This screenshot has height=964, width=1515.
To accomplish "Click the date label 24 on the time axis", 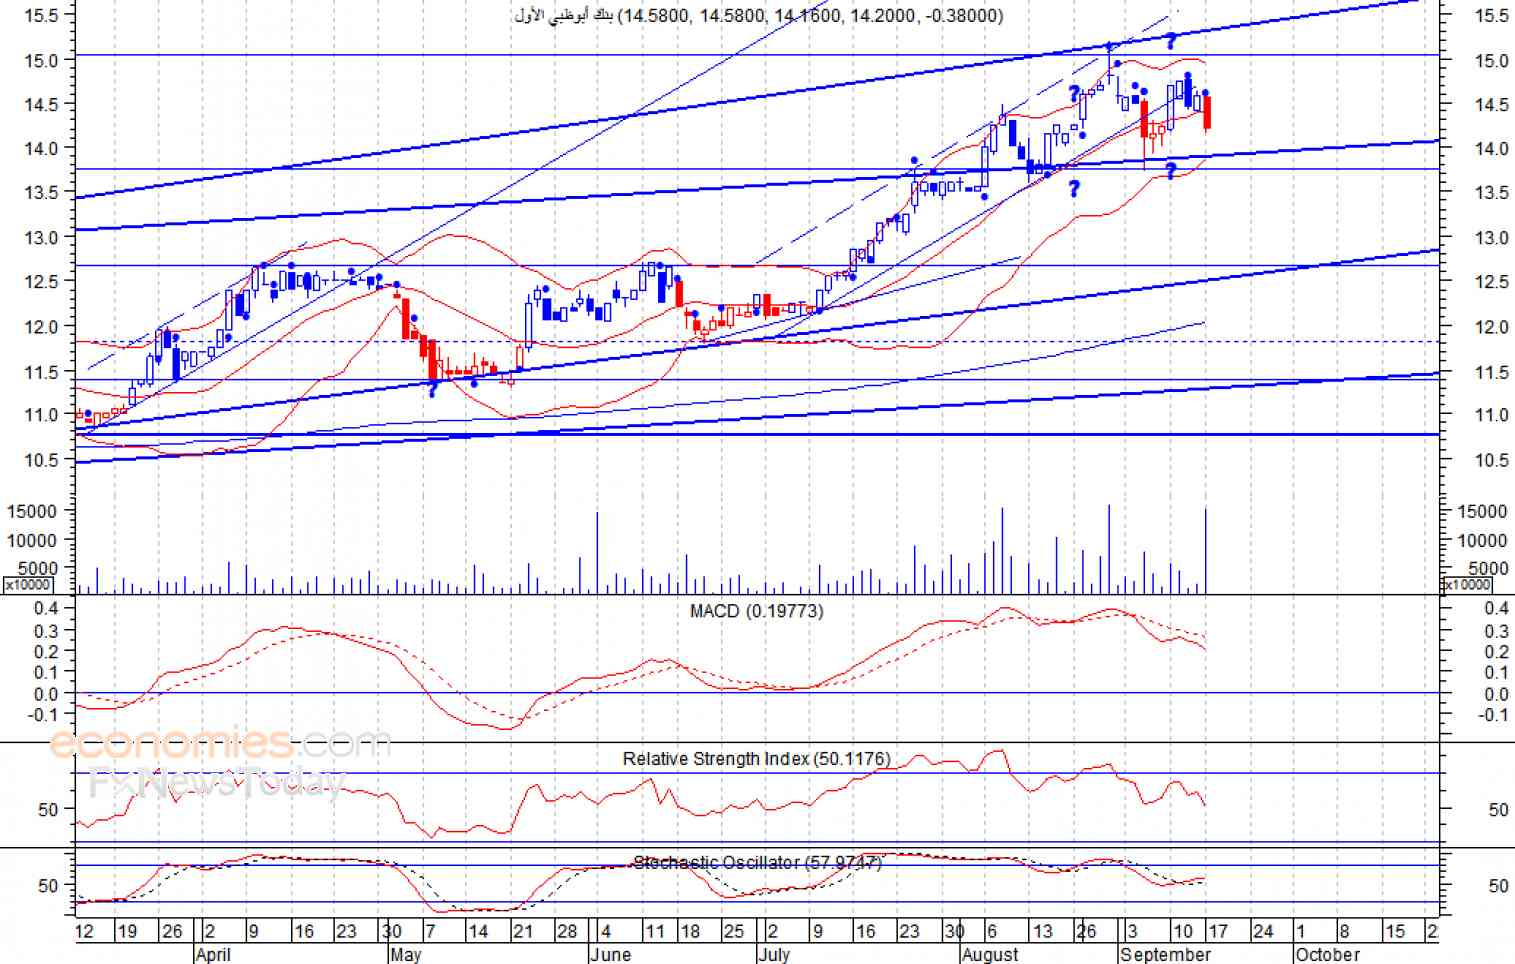I will [x=1263, y=932].
